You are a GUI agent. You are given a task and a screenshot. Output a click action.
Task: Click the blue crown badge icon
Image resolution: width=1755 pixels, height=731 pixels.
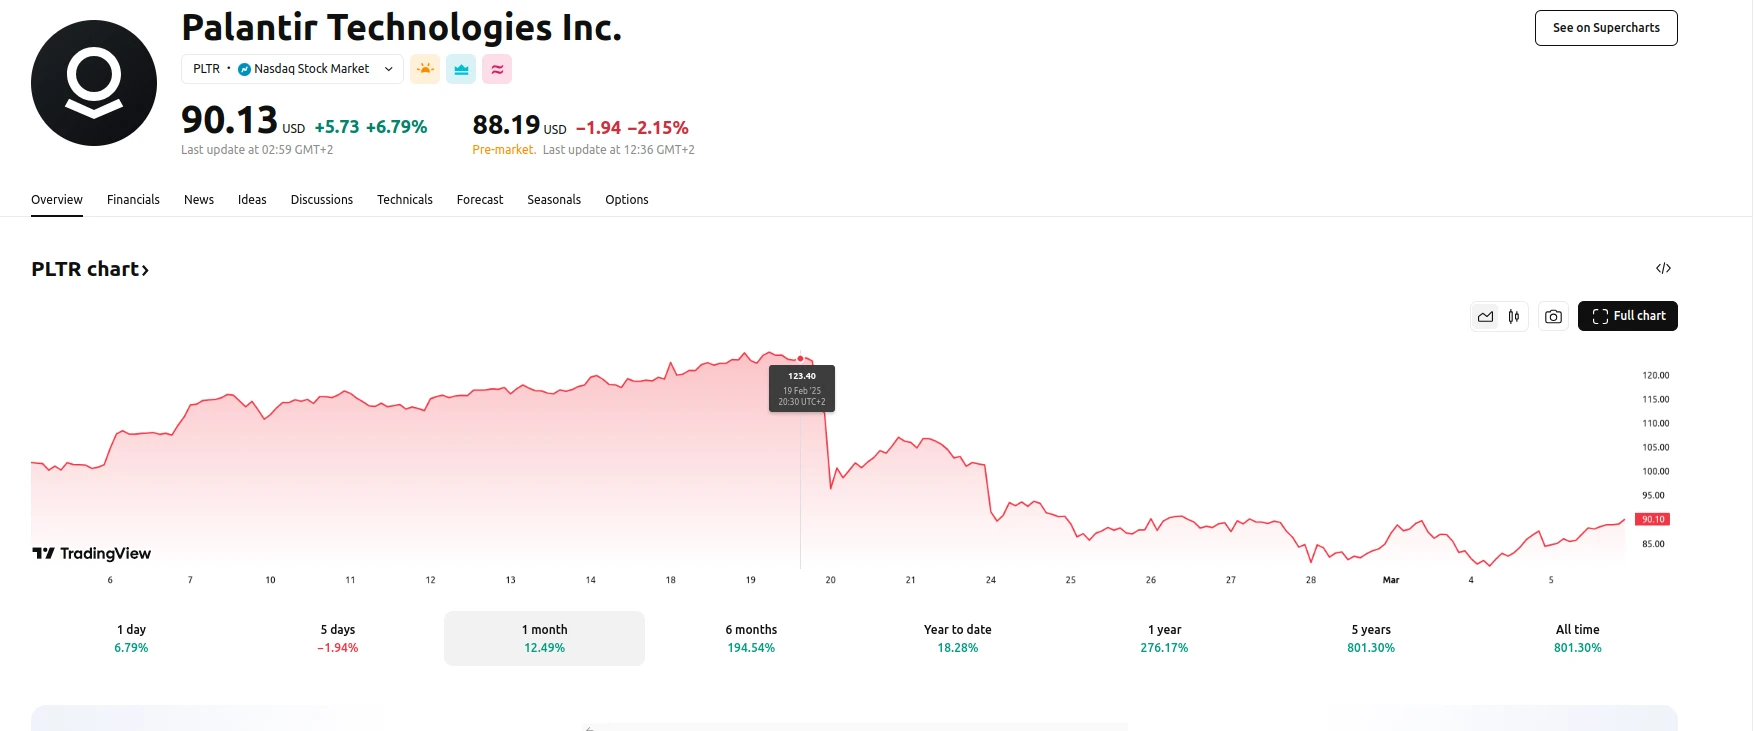pyautogui.click(x=460, y=68)
